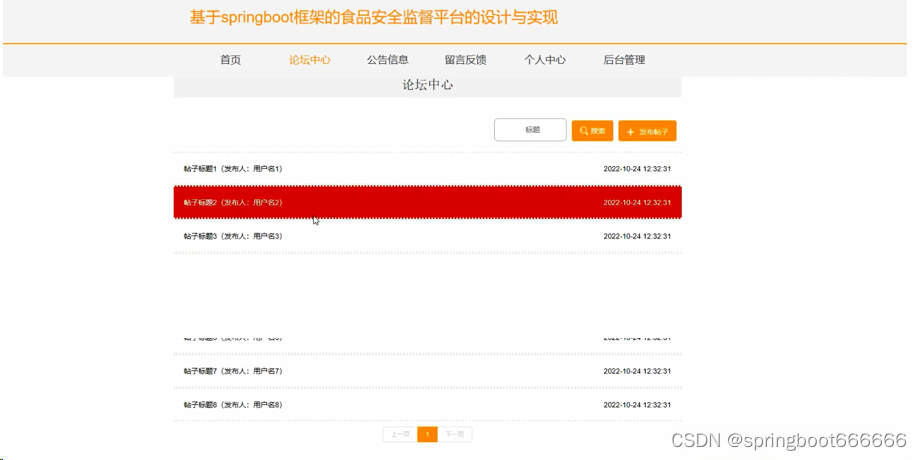Click the orange site title 基于springboot框架的食品安全监督平台
Viewport: 922px width, 460px height.
pyautogui.click(x=373, y=18)
